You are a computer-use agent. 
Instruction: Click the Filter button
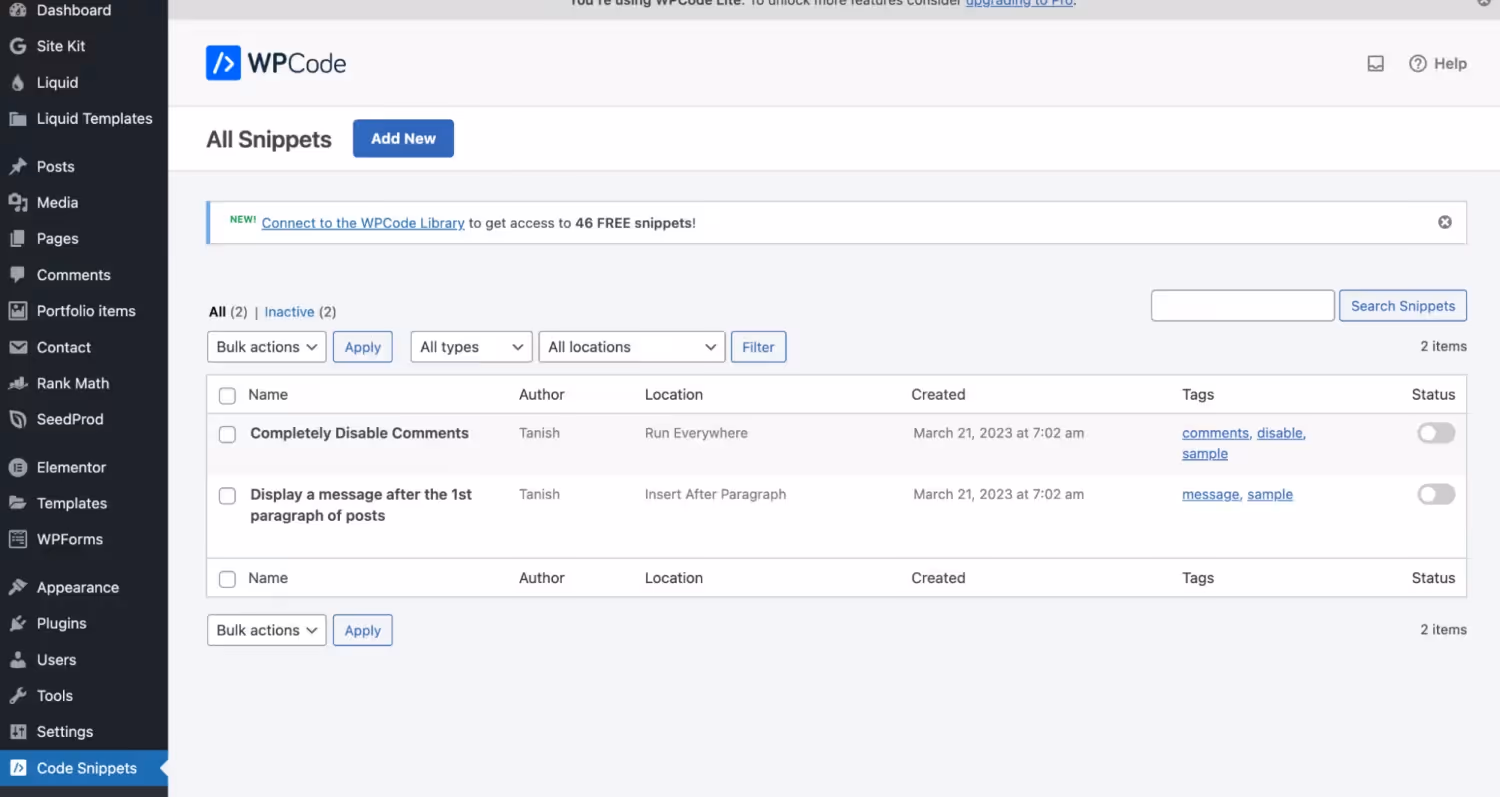pyautogui.click(x=759, y=347)
